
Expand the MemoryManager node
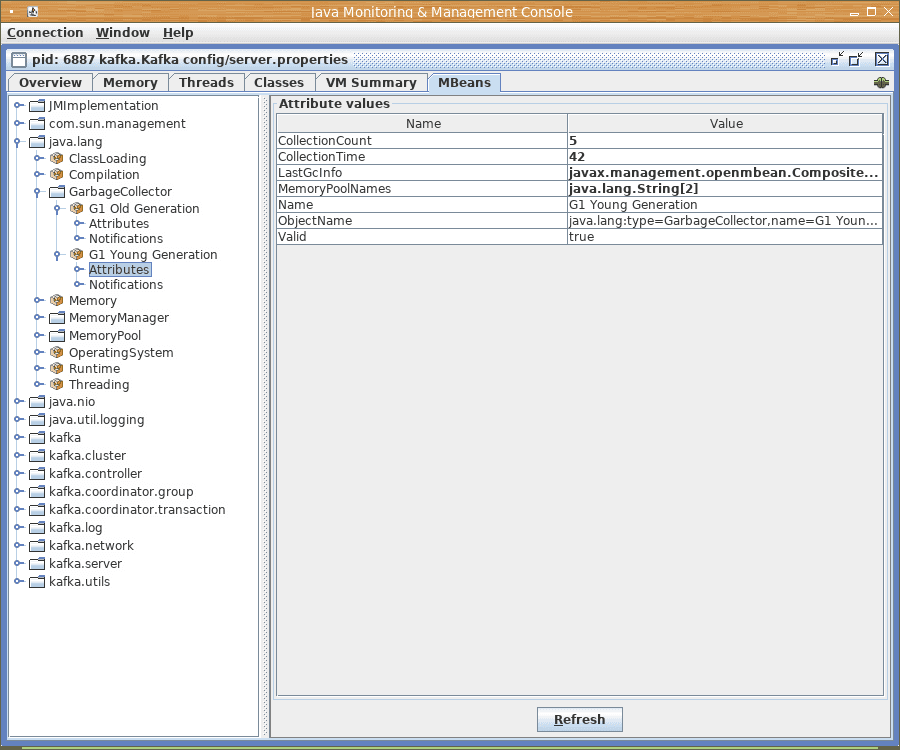38,317
